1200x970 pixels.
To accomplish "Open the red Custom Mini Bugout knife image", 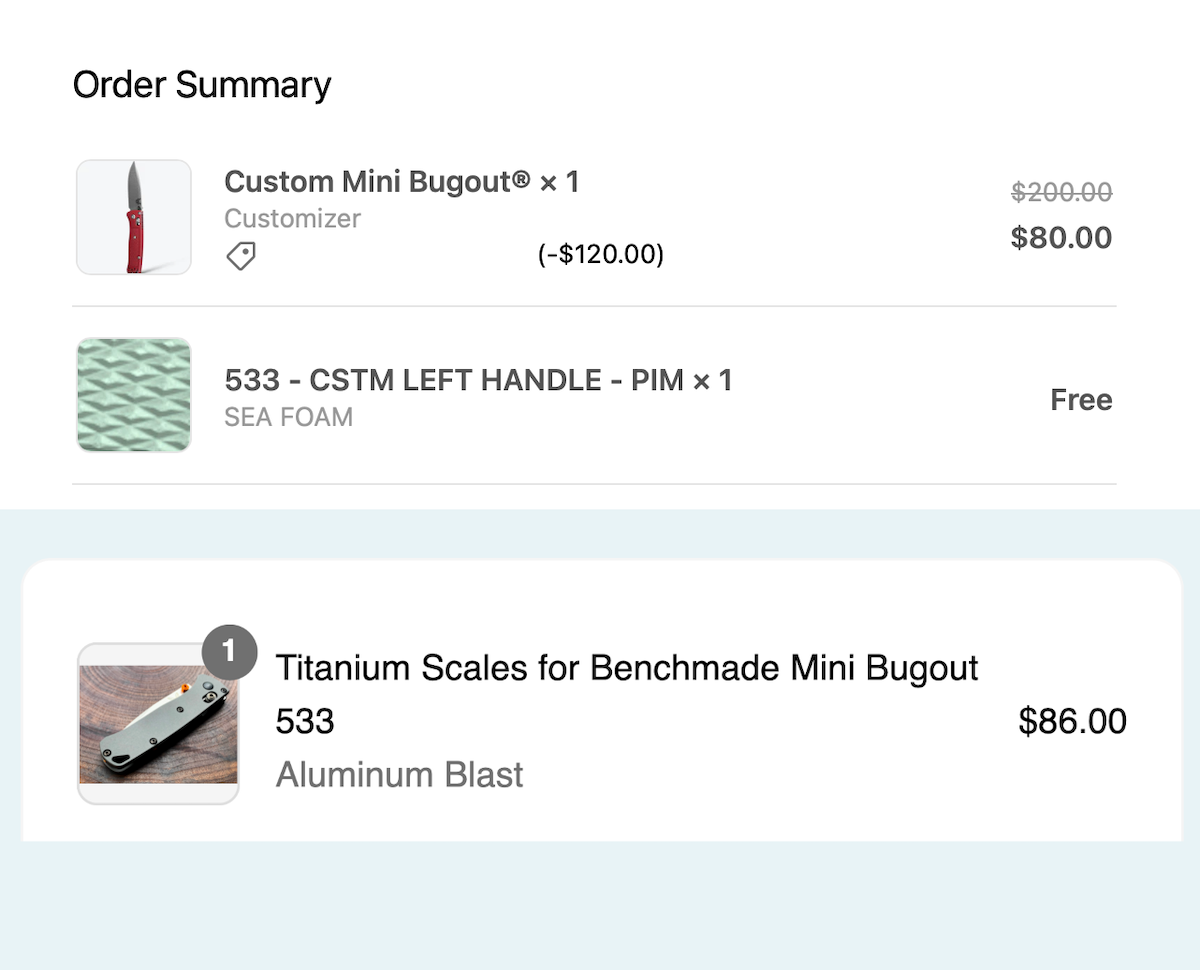I will pyautogui.click(x=134, y=217).
